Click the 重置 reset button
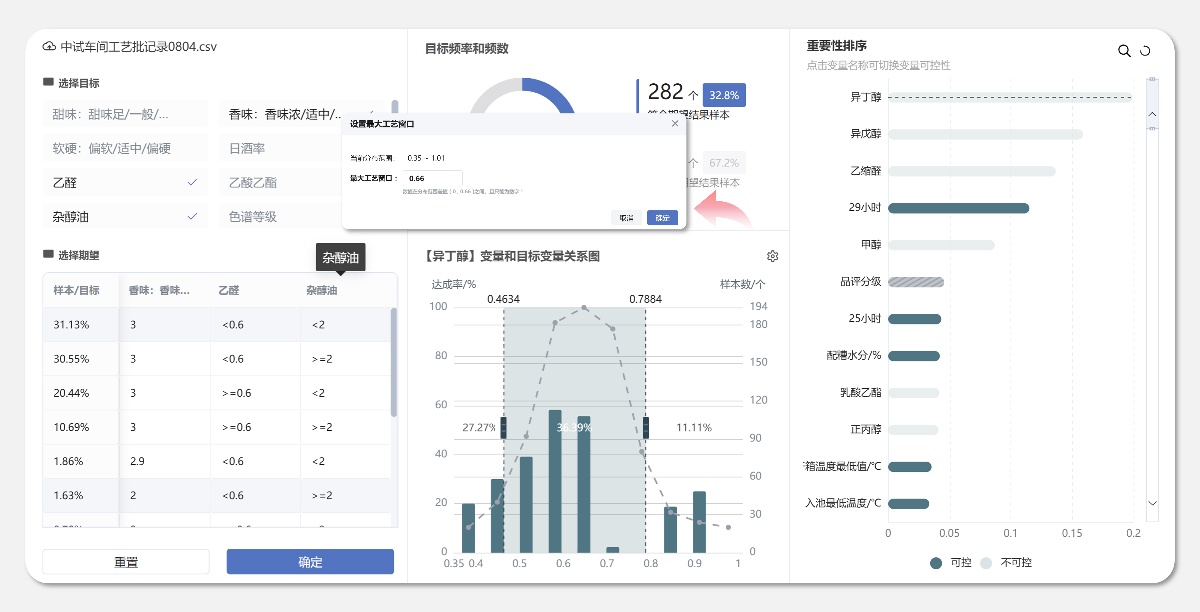The image size is (1200, 612). click(125, 561)
